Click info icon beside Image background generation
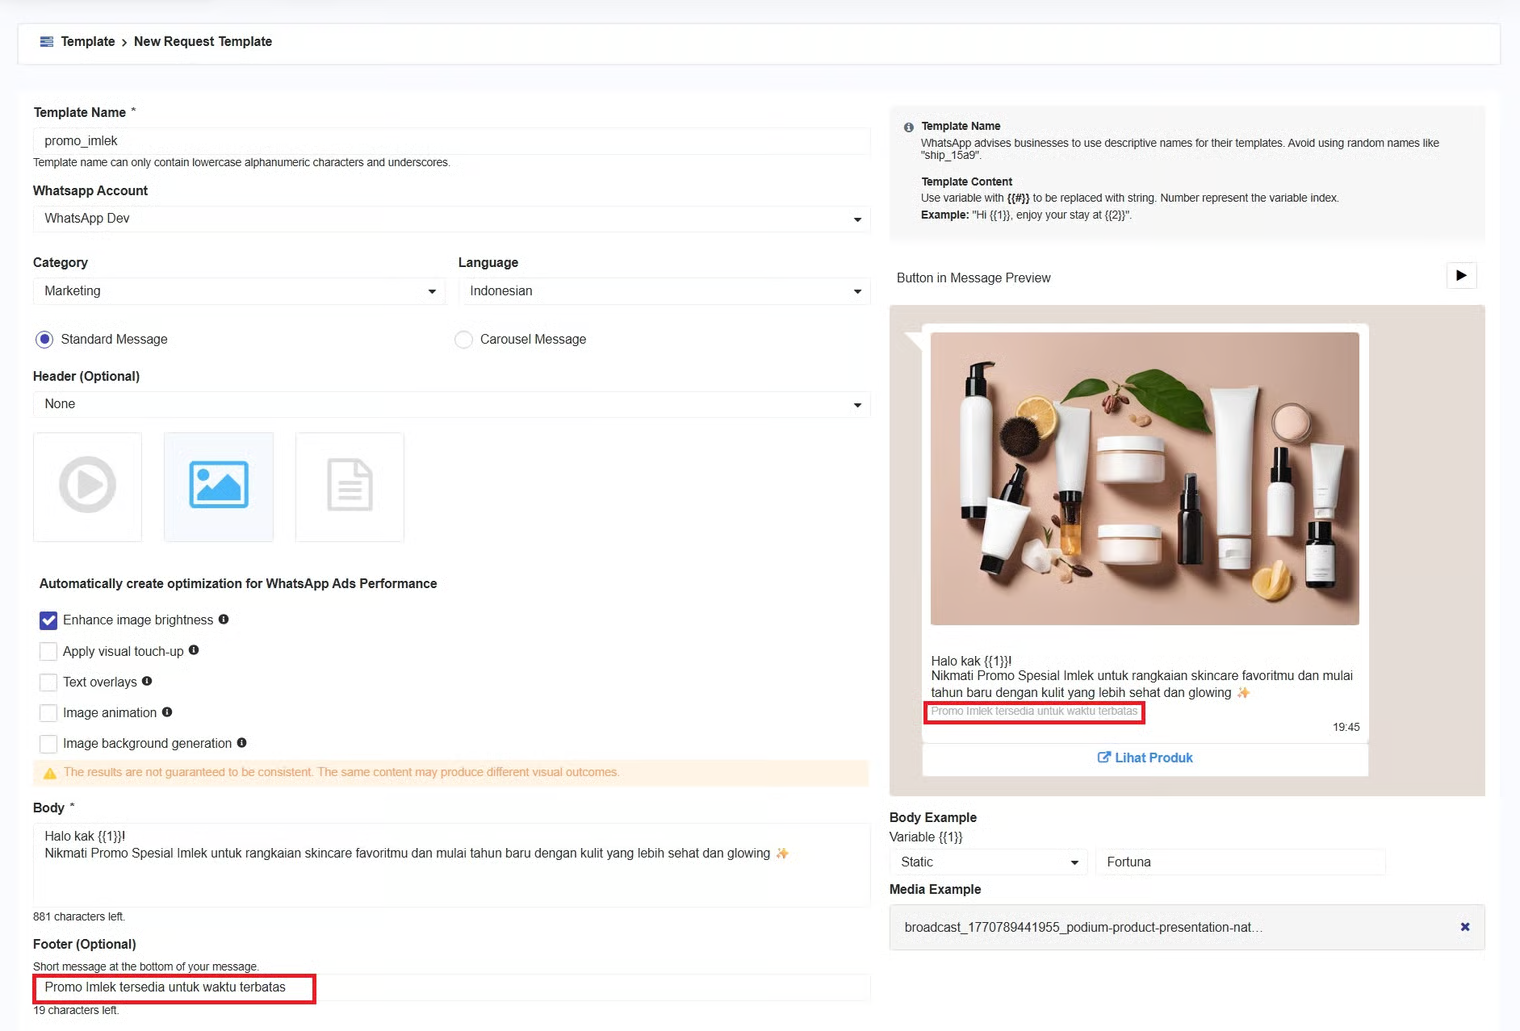 (x=242, y=743)
